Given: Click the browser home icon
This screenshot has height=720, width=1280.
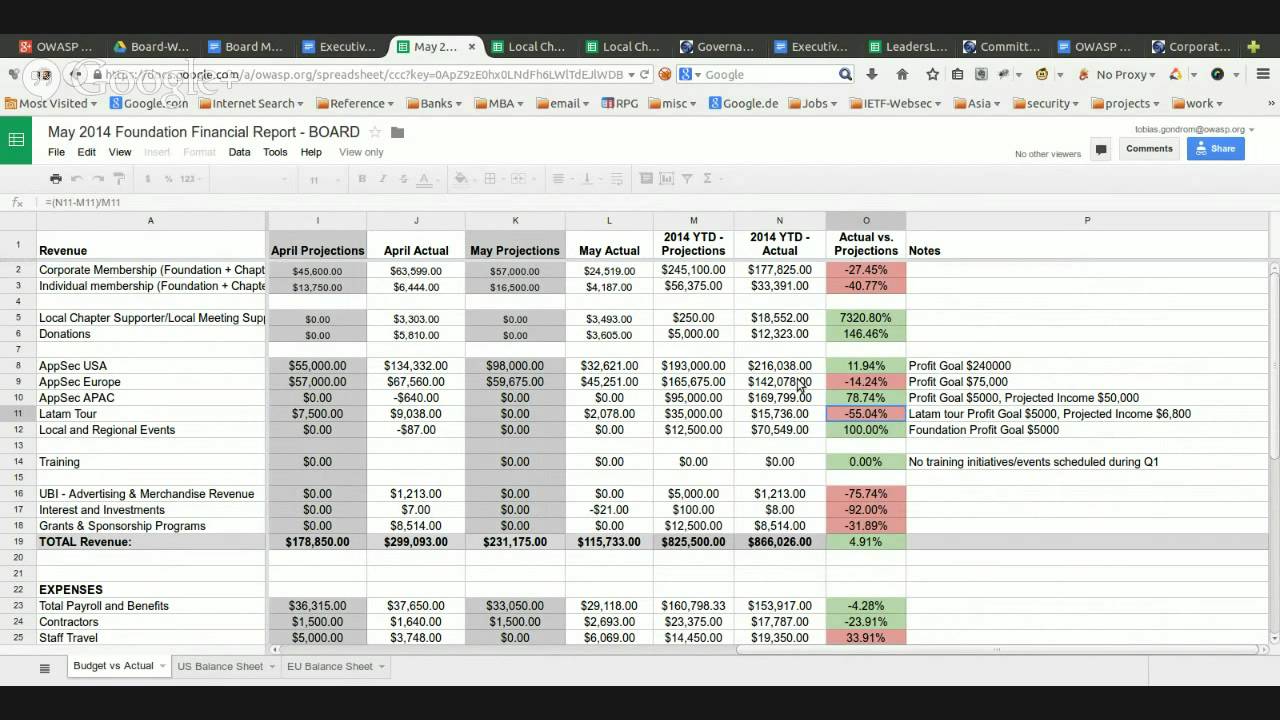Looking at the screenshot, I should (902, 74).
